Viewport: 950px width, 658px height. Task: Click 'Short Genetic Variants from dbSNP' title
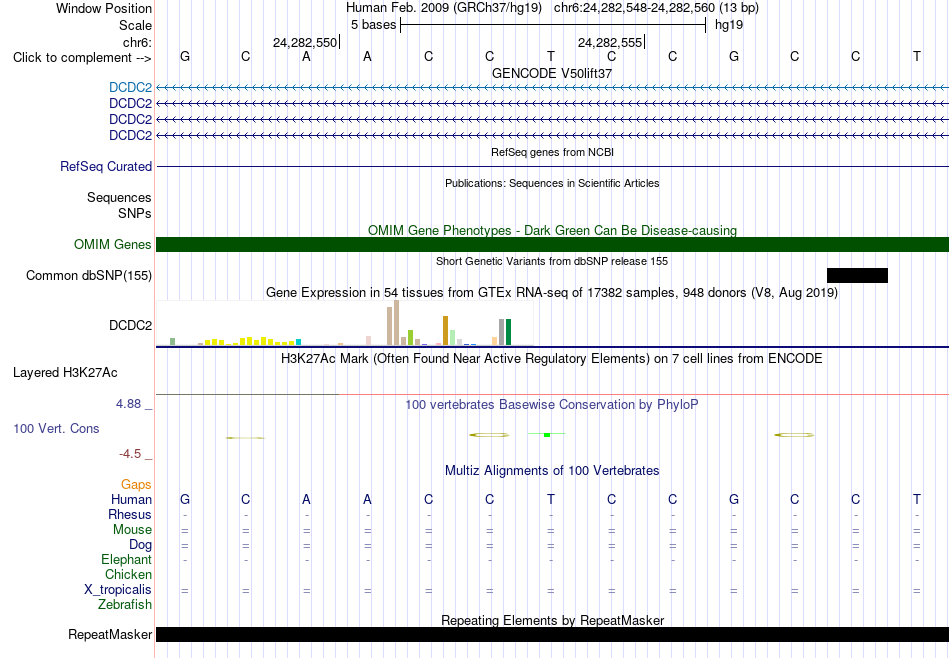552,261
